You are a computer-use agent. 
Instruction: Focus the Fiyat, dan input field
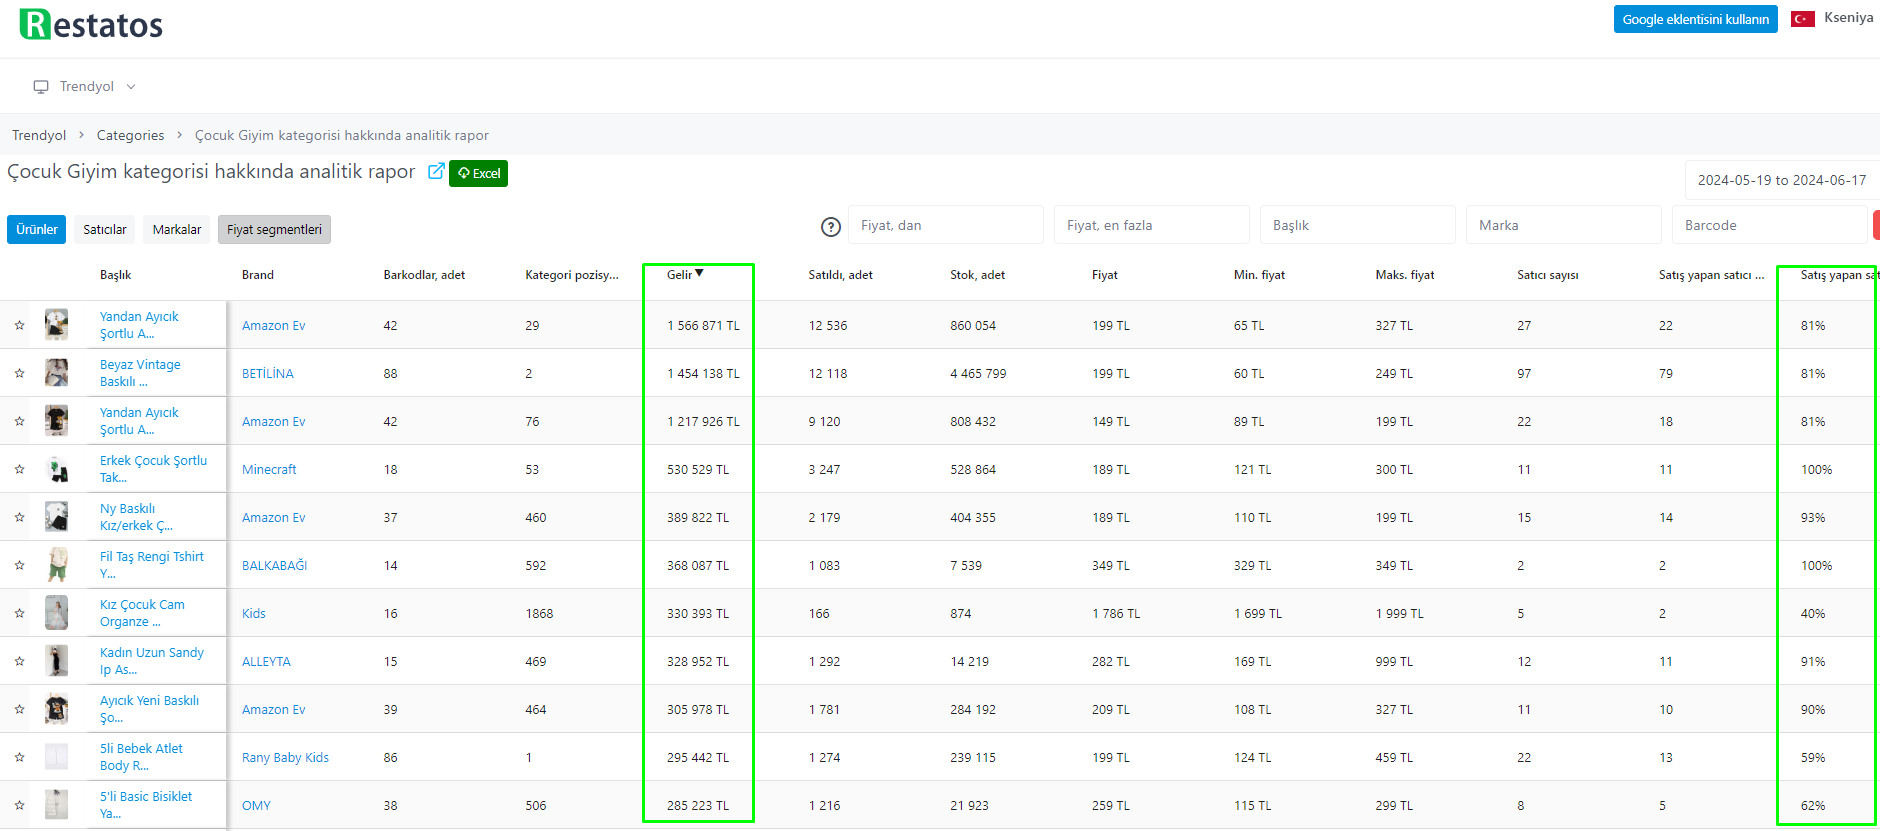click(x=946, y=225)
